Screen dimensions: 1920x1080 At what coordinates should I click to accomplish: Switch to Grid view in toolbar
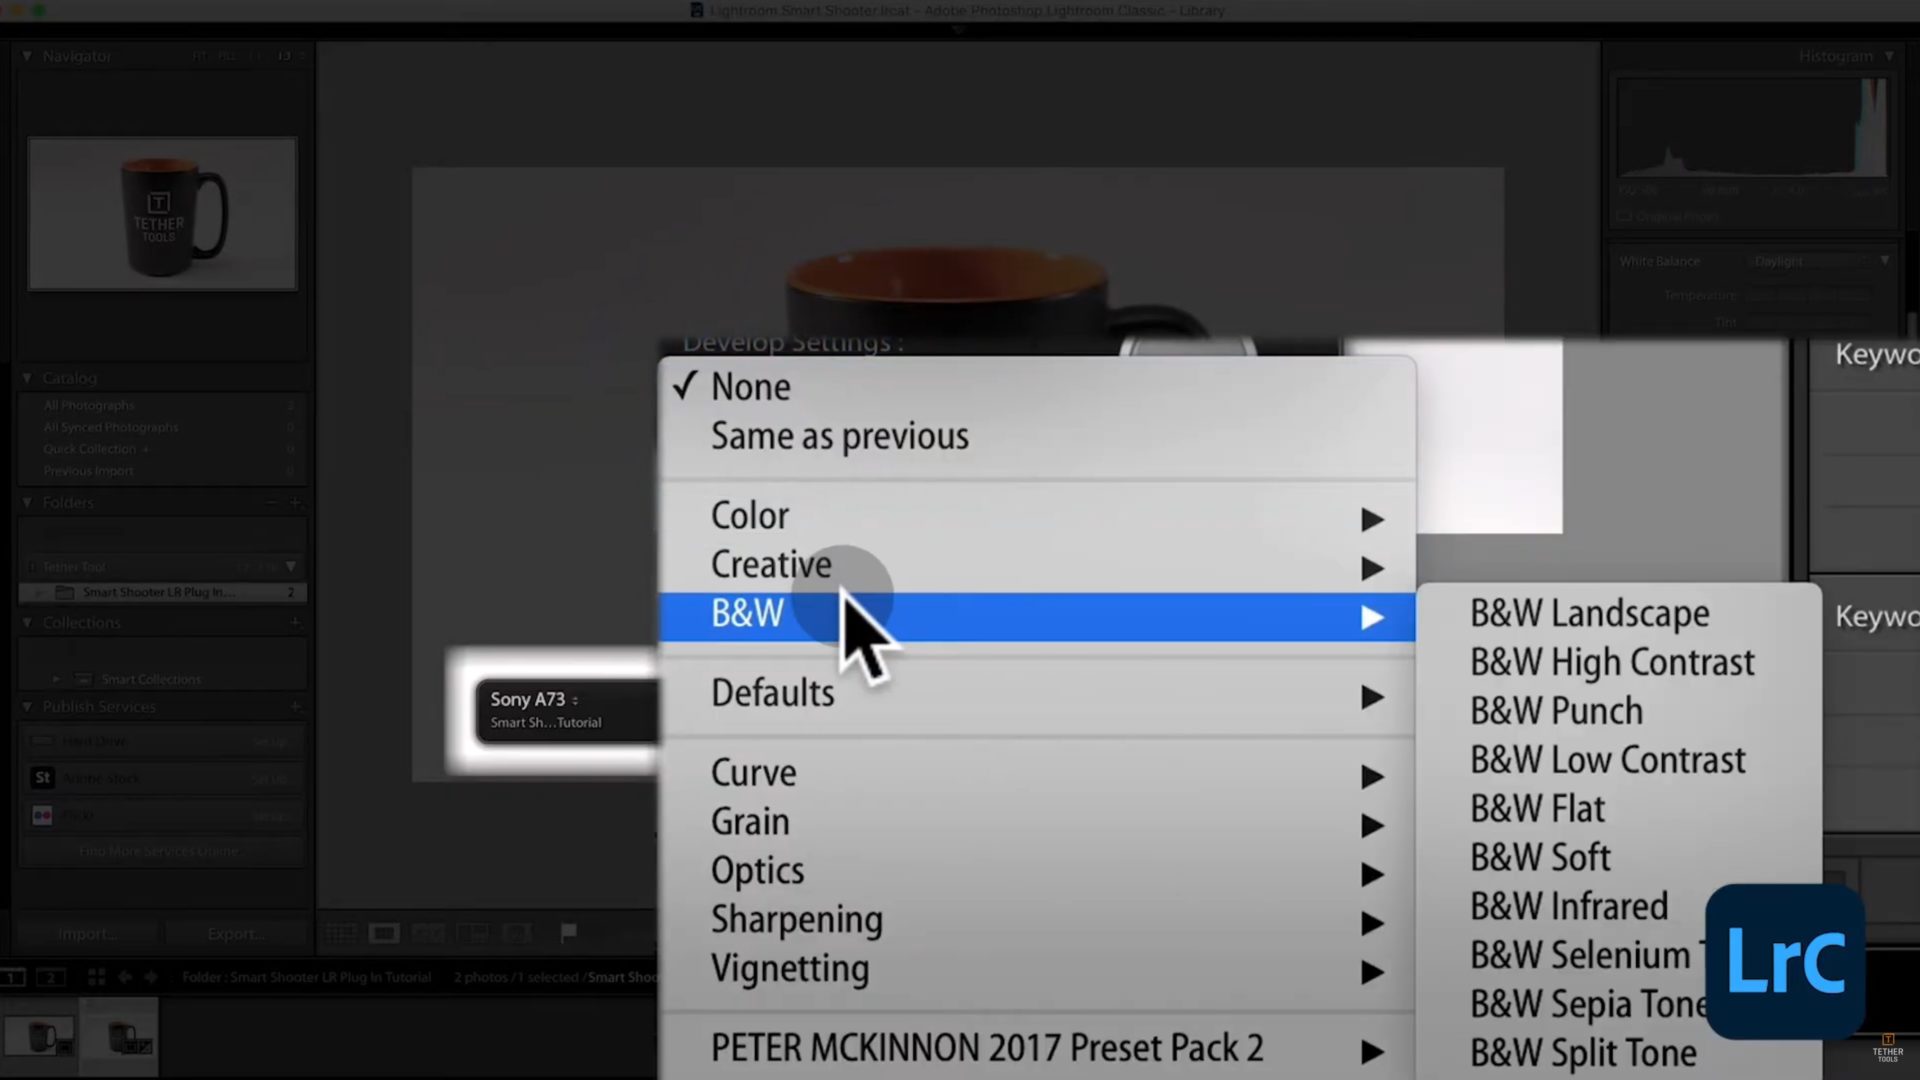click(x=340, y=933)
